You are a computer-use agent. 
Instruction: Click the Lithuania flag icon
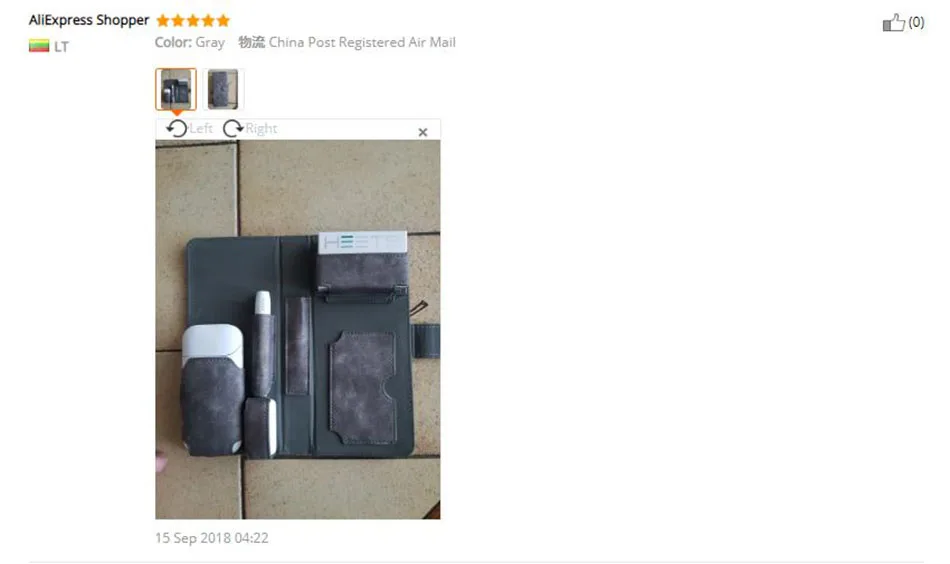39,46
